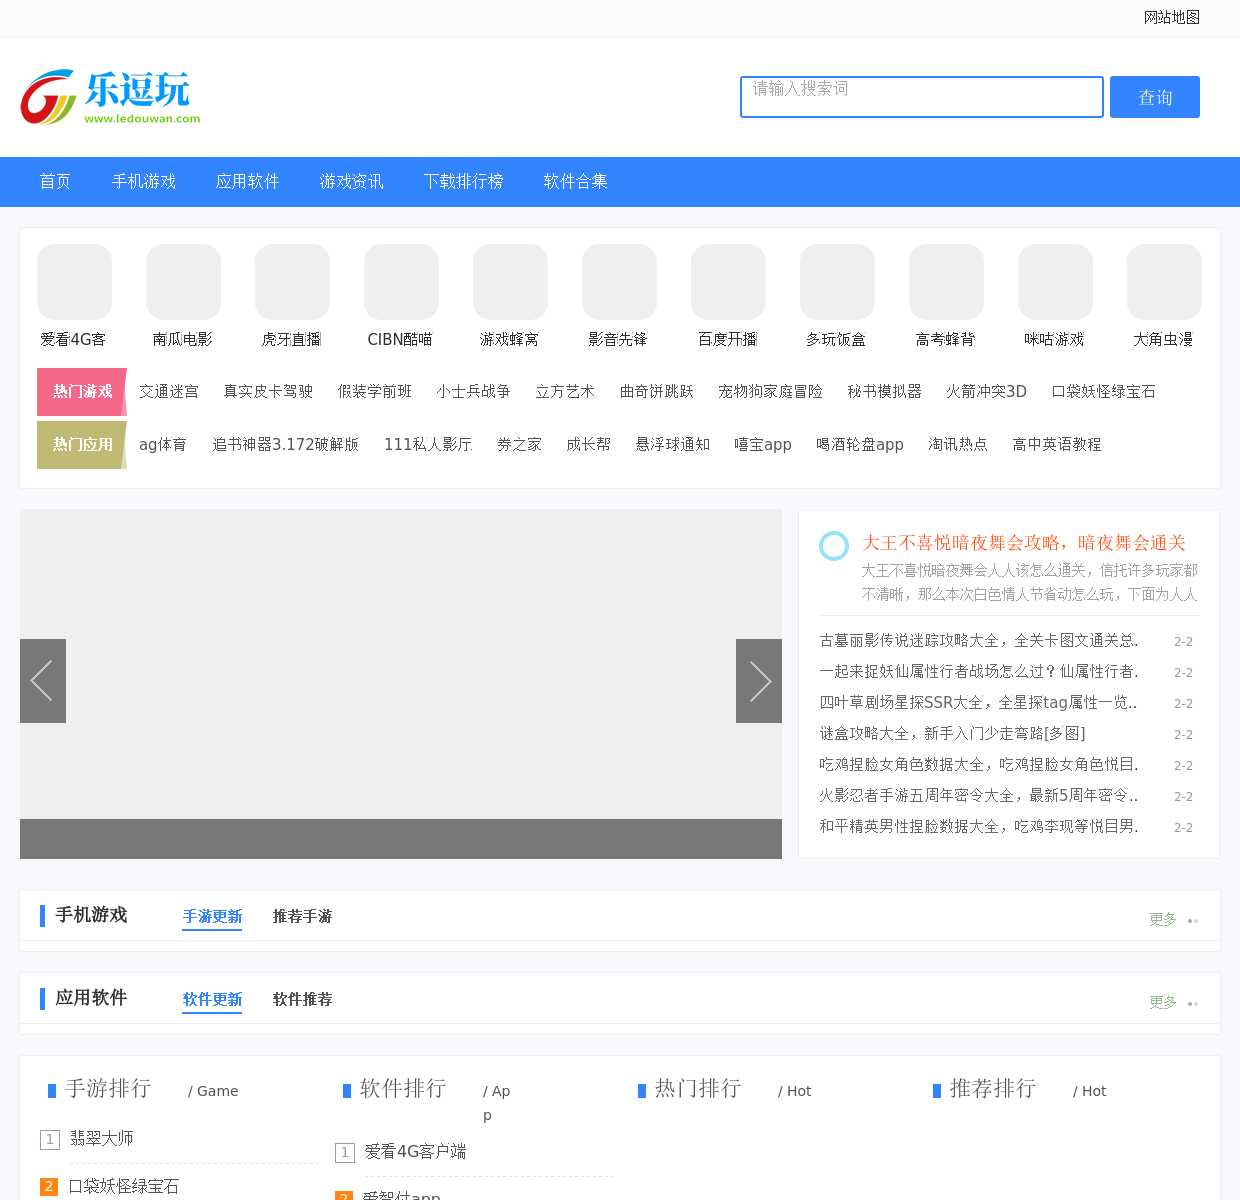Open 手机游戏 in the navigation bar

click(144, 182)
